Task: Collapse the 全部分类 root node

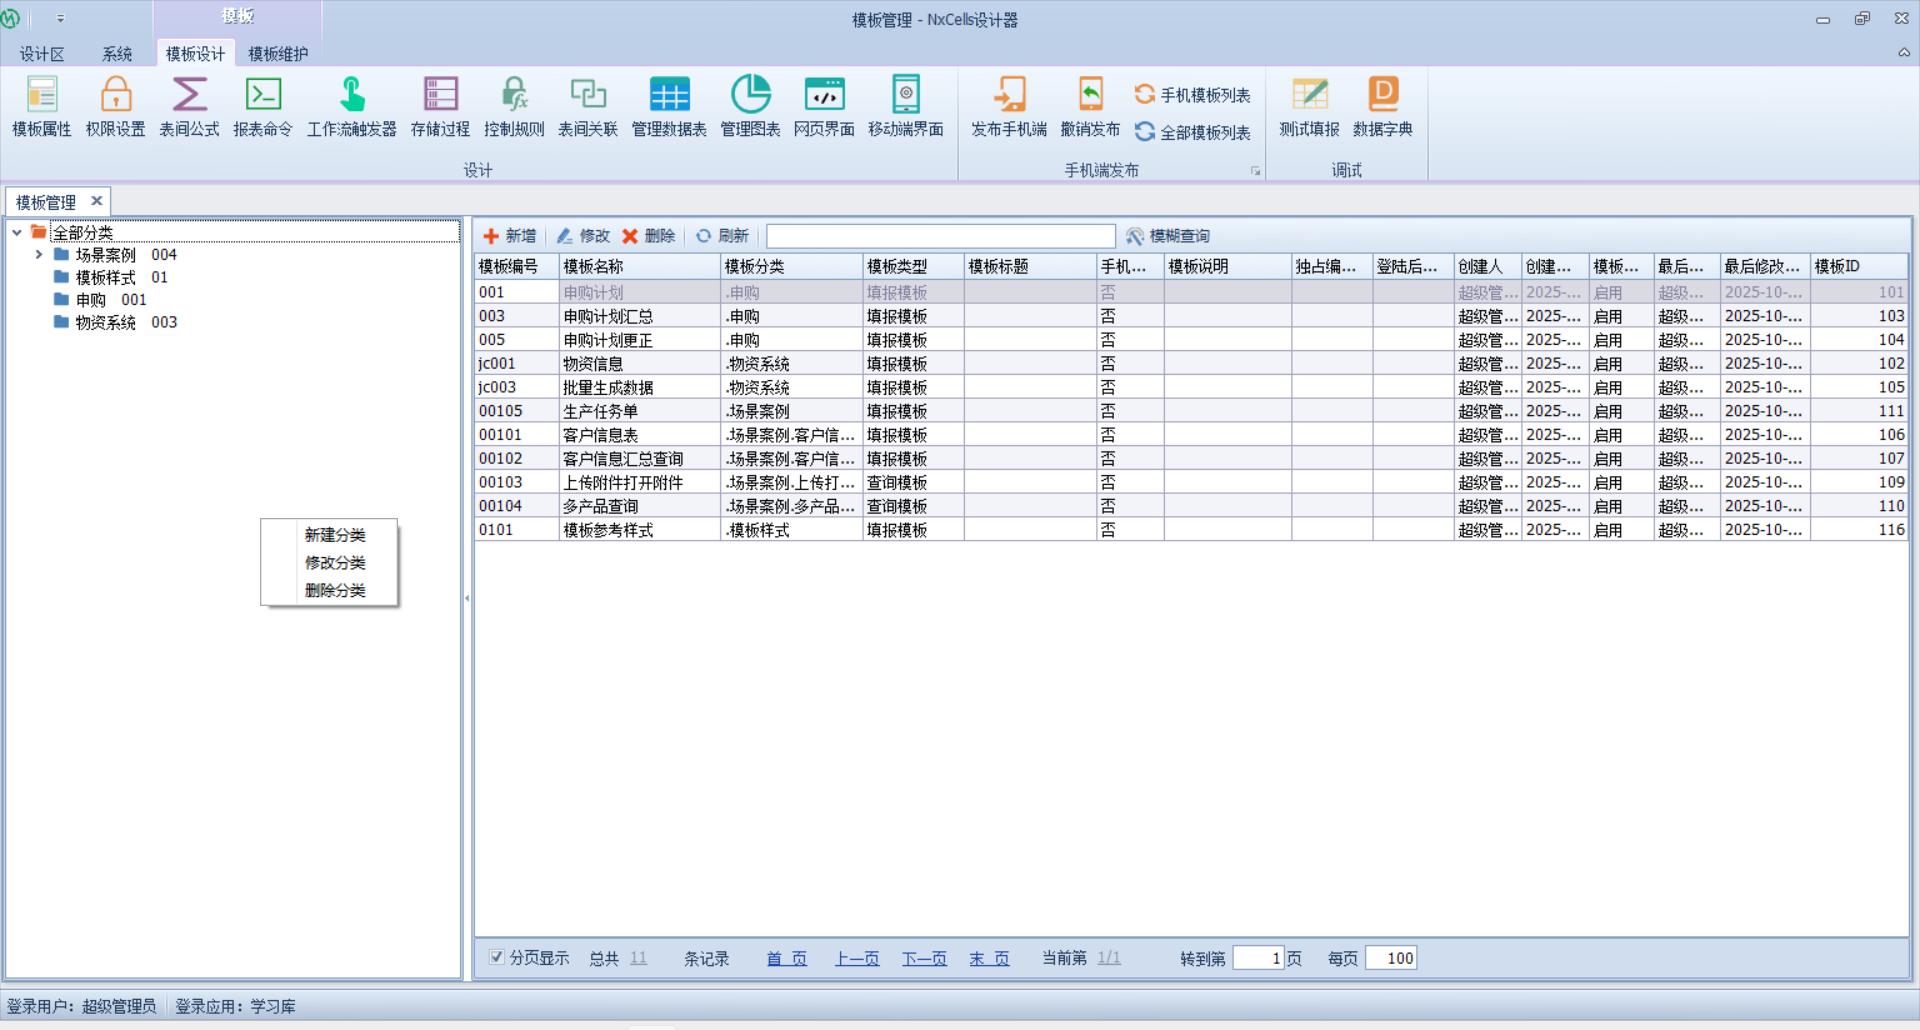Action: click(17, 232)
